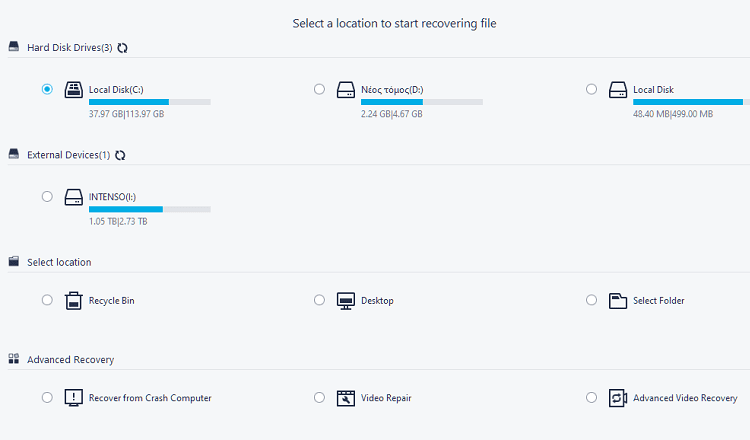This screenshot has height=440, width=750.
Task: Click the Advanced Video Recovery label
Action: click(x=685, y=398)
